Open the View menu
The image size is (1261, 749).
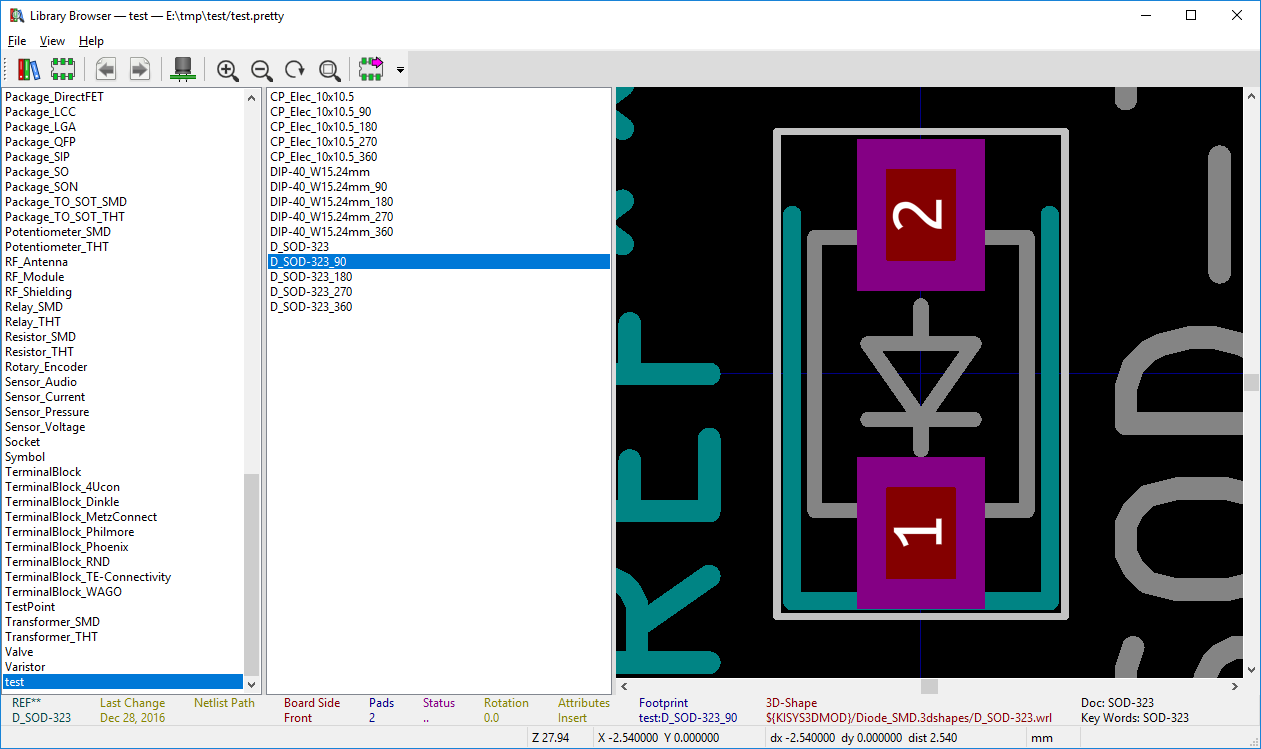(x=52, y=41)
